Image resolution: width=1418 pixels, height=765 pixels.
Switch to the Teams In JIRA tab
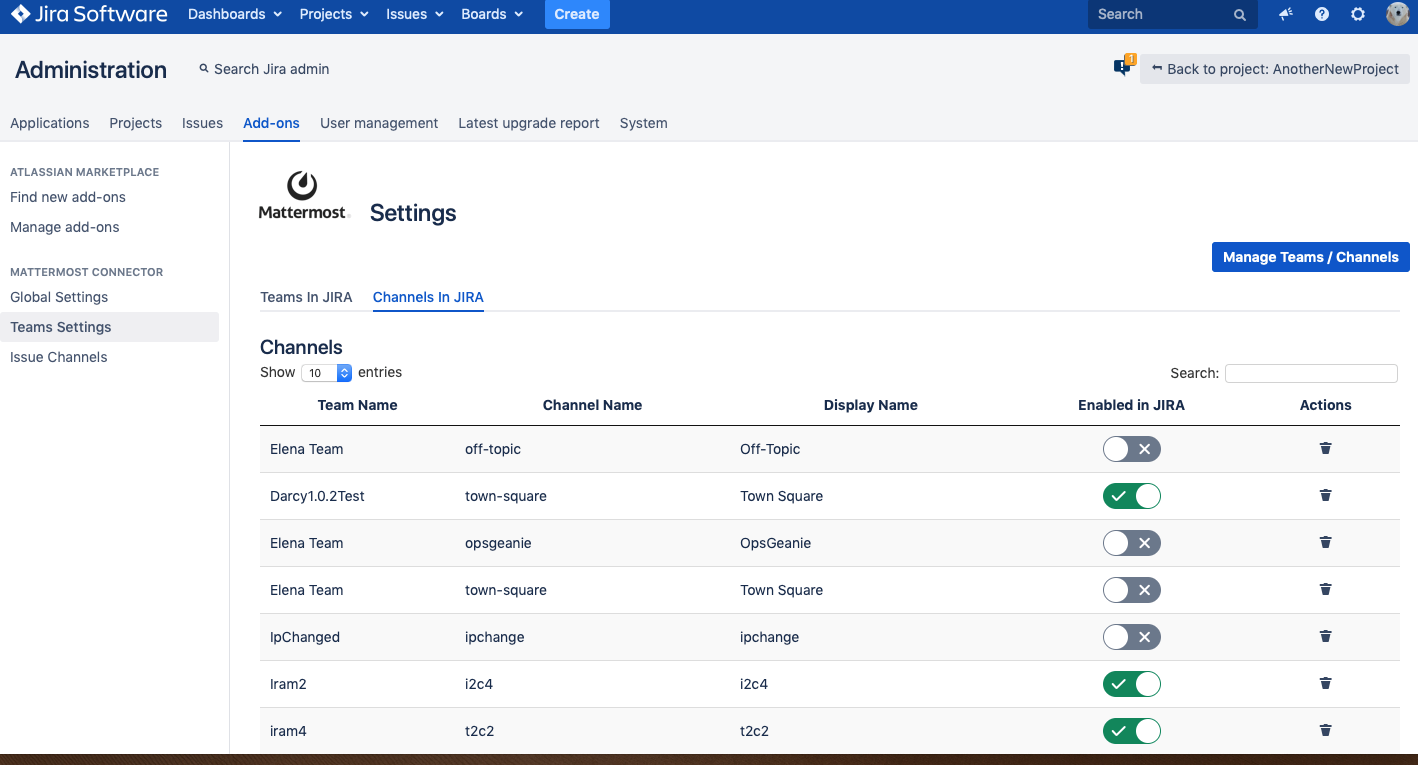306,297
